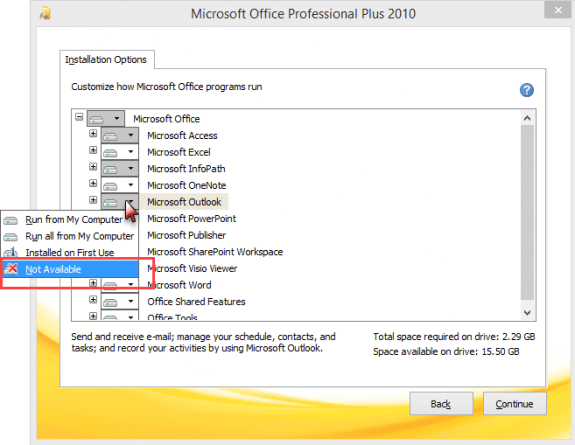This screenshot has width=575, height=445.
Task: Open Microsoft Access install option dropdown
Action: click(120, 135)
